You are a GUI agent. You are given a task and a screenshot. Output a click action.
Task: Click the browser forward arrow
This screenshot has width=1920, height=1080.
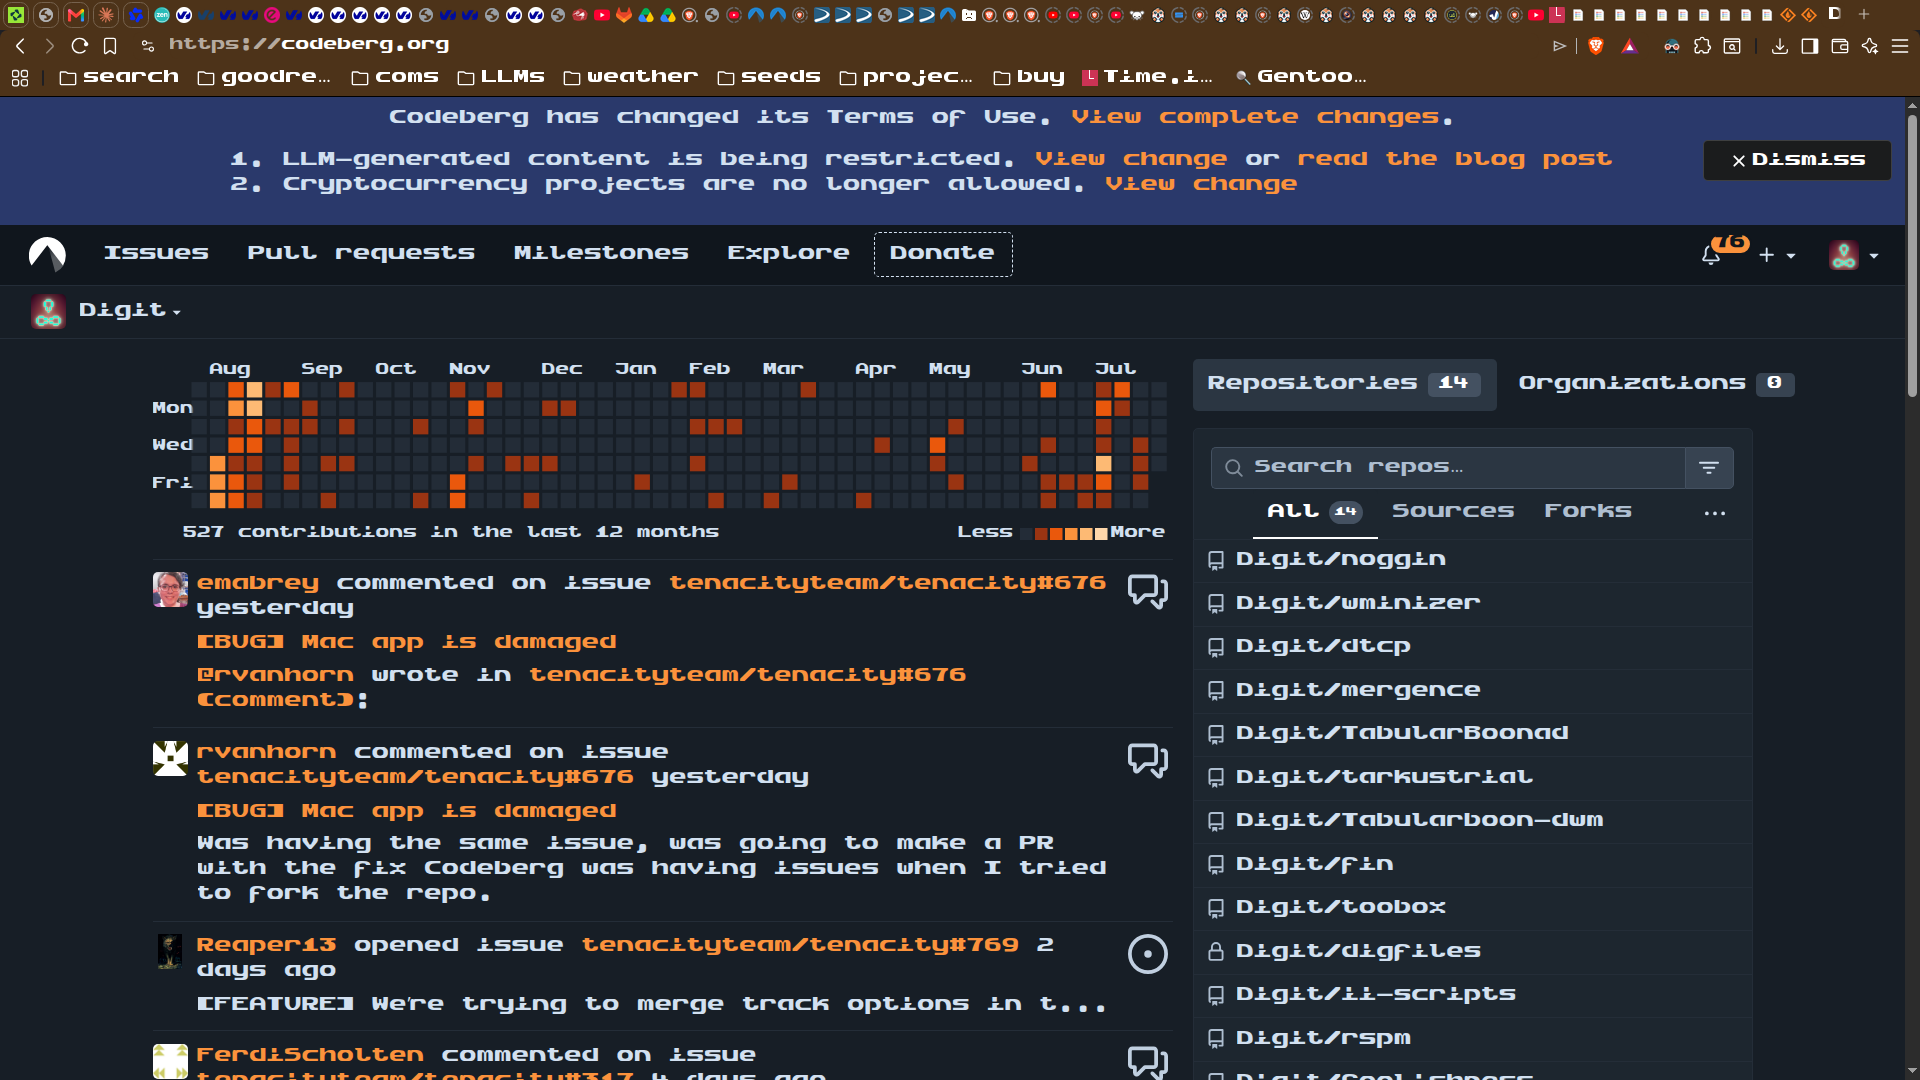(49, 45)
